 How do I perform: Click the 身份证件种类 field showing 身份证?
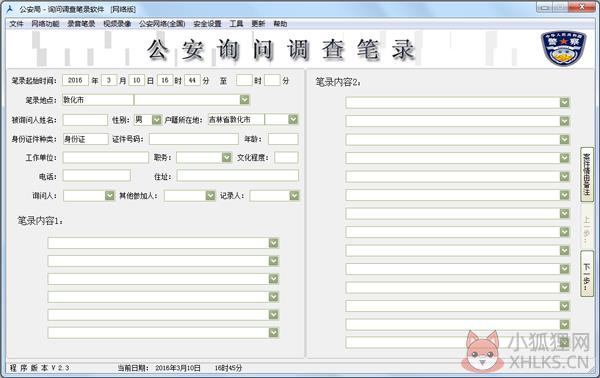point(86,139)
